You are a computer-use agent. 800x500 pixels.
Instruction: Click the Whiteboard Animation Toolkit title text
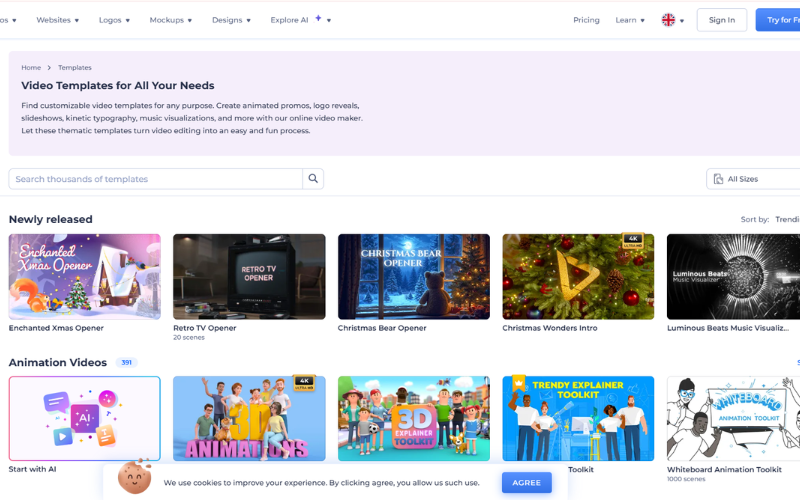724,469
